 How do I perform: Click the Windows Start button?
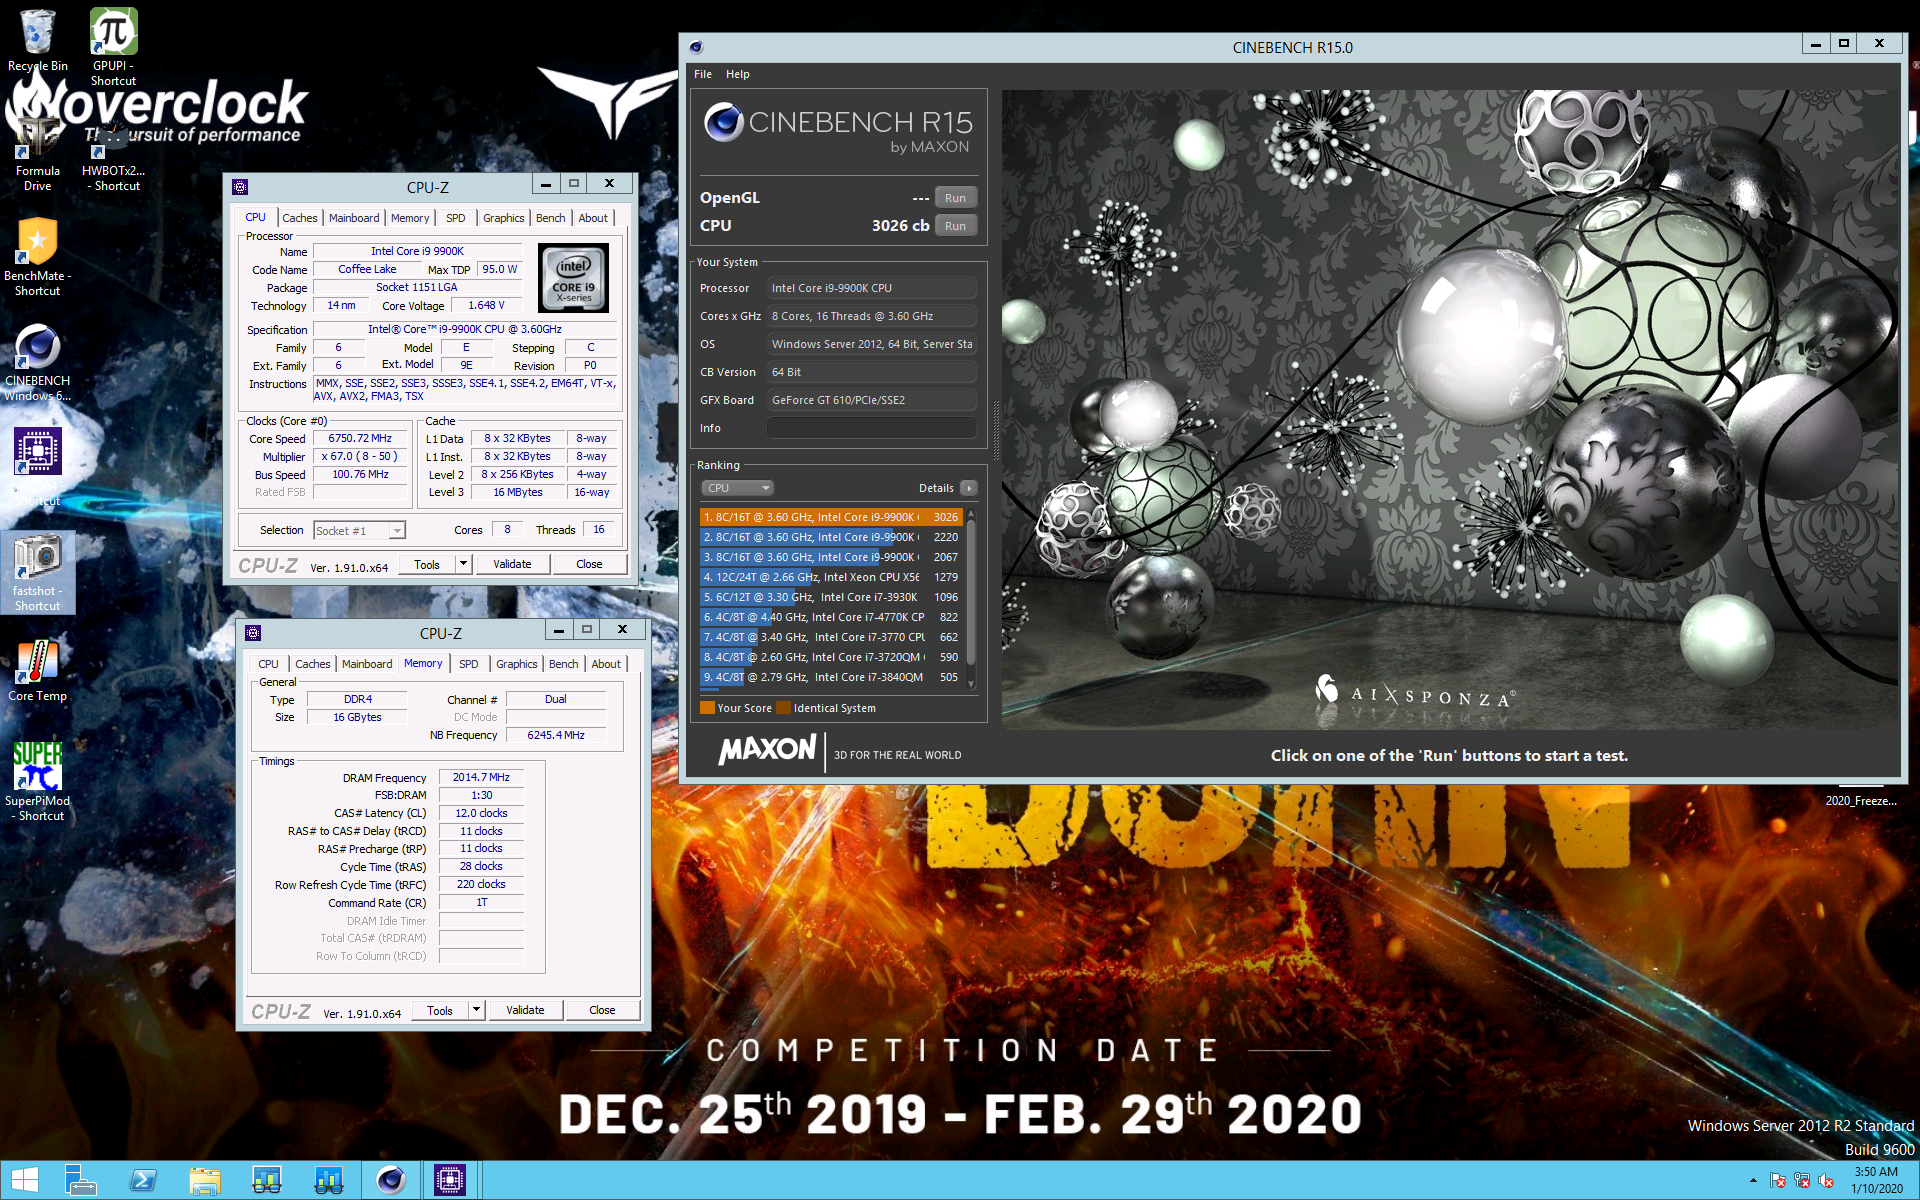pos(24,1180)
